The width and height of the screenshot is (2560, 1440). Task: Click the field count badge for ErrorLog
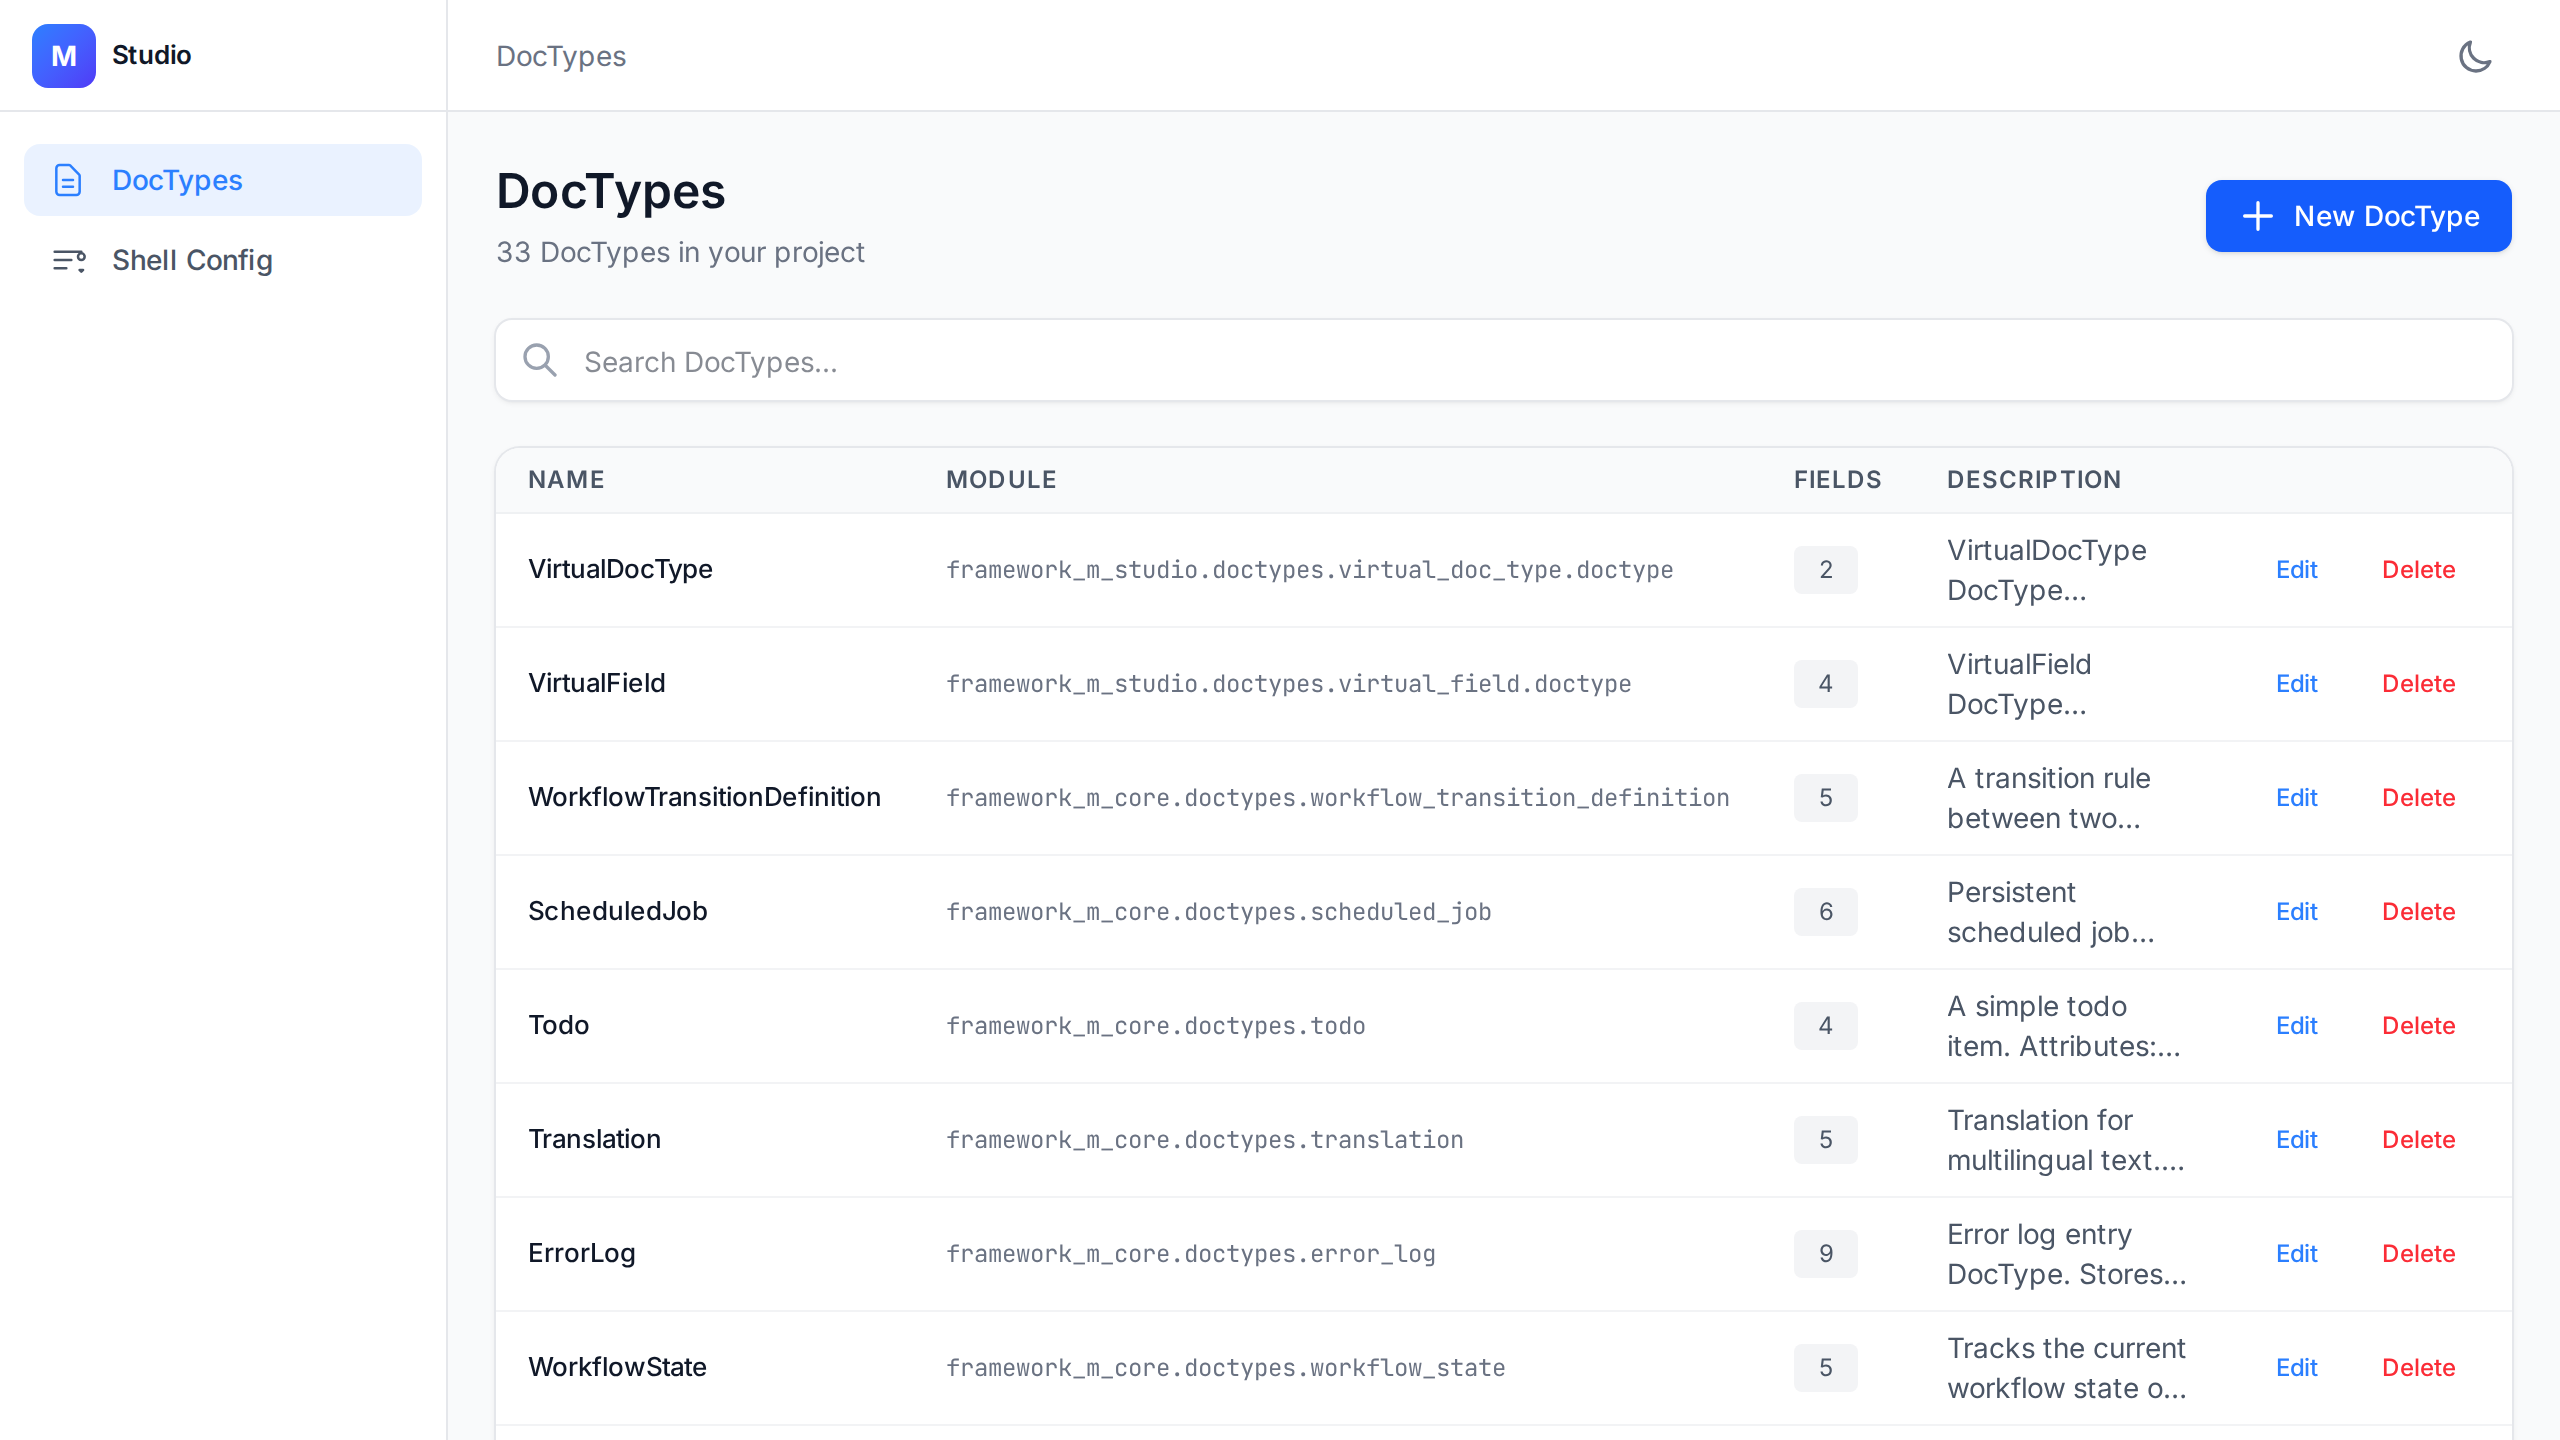(1825, 1254)
